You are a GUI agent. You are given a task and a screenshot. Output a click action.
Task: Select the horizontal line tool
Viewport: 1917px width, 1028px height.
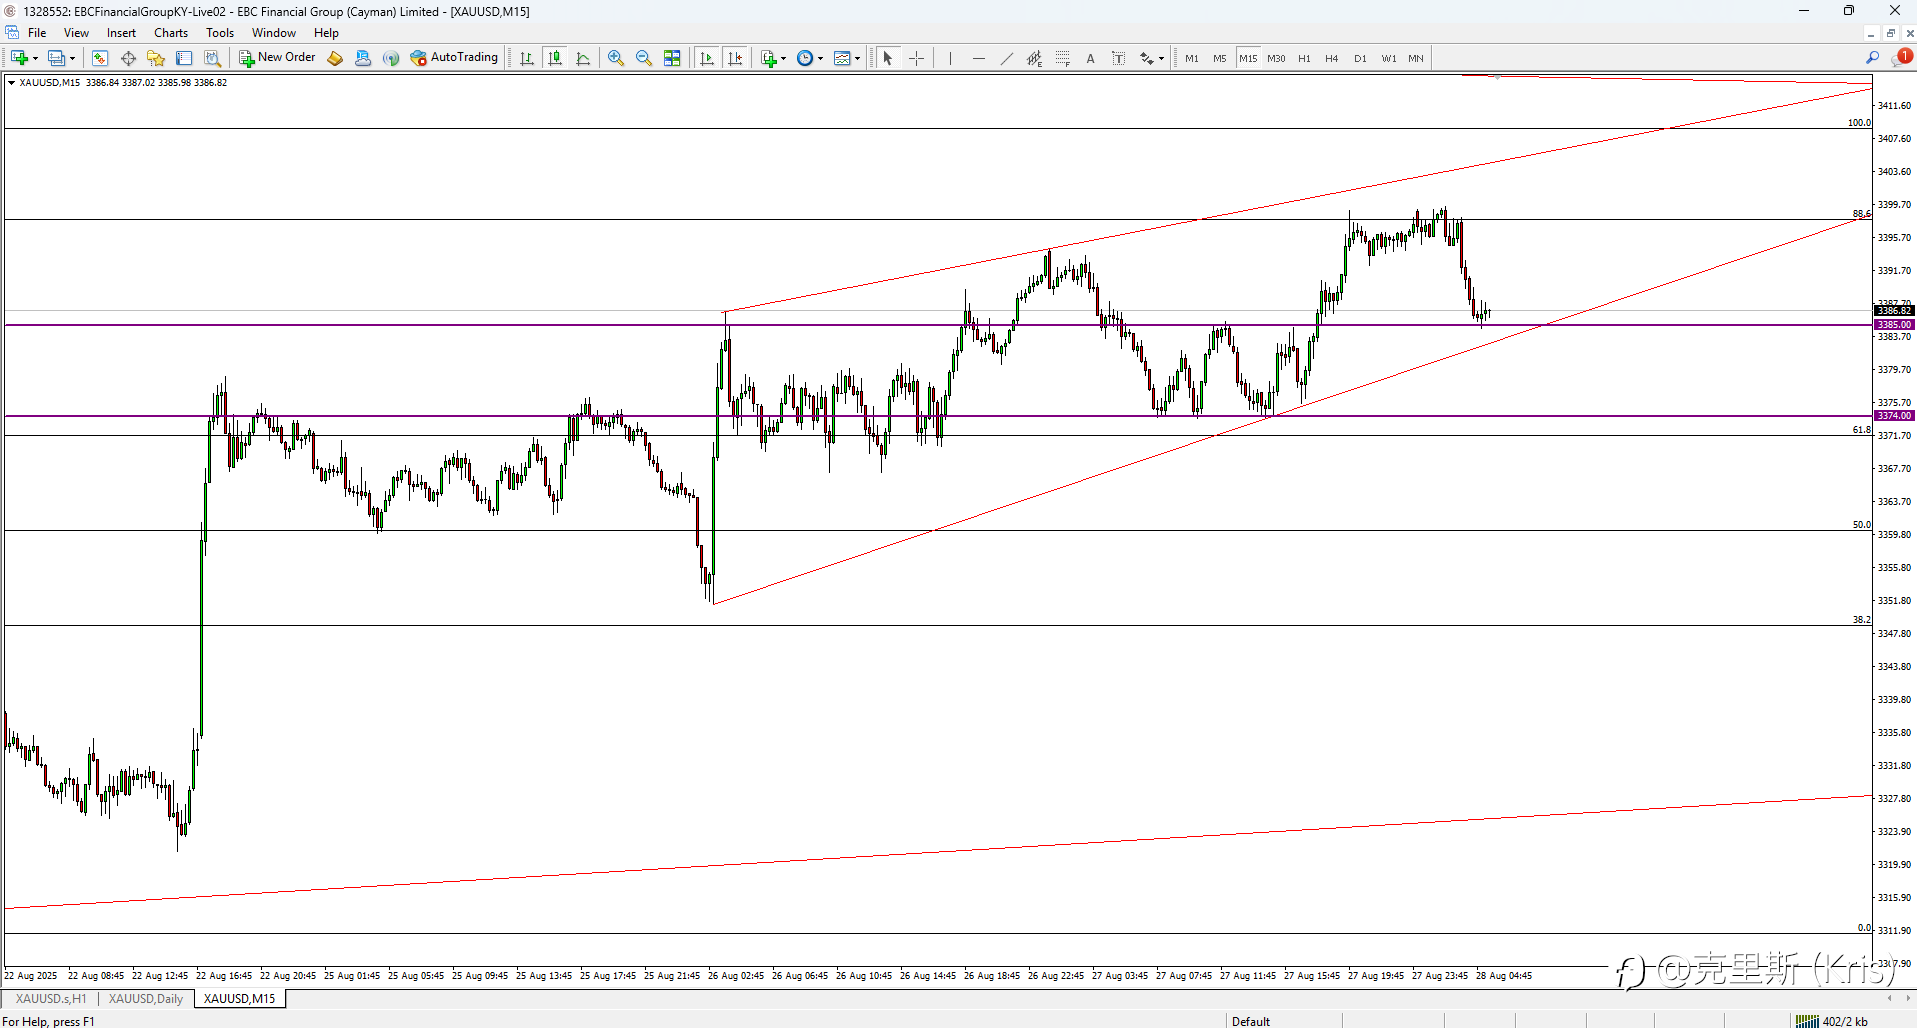pyautogui.click(x=978, y=58)
